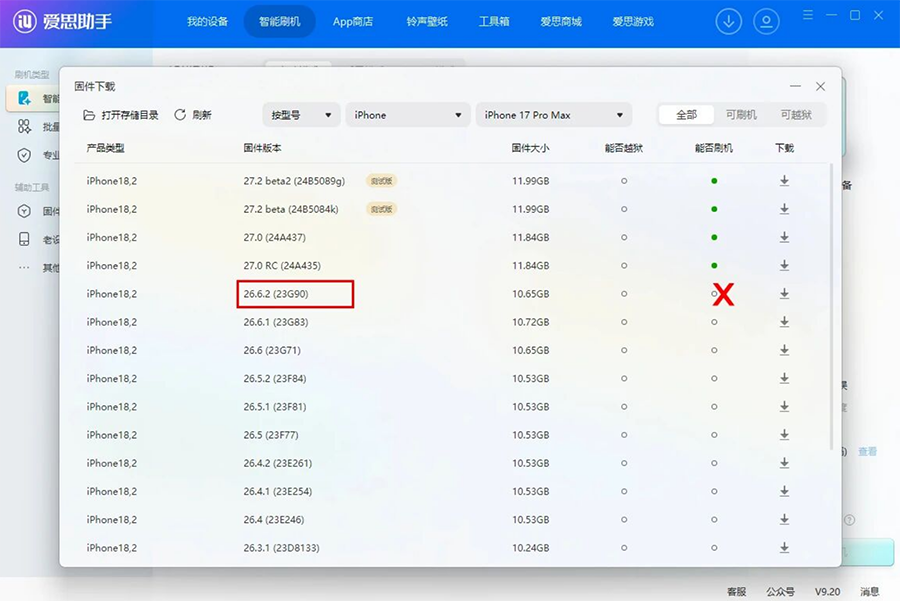Click the 固件版本 column header

(262, 148)
